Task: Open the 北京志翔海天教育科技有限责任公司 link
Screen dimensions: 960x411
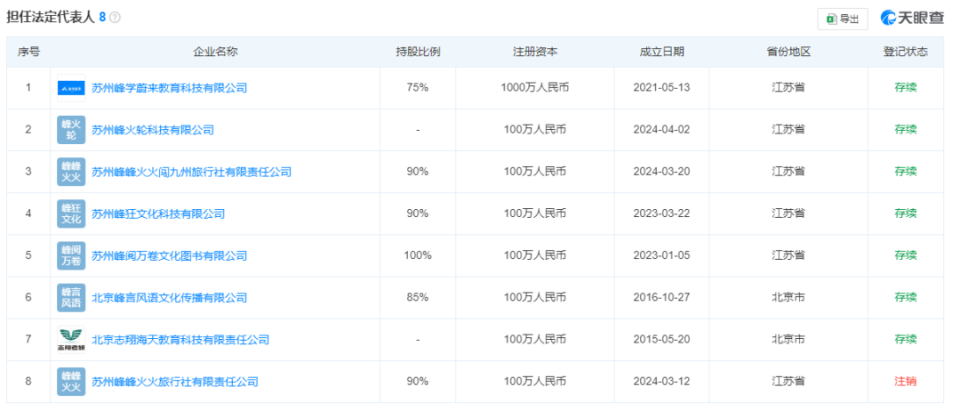Action: 181,340
